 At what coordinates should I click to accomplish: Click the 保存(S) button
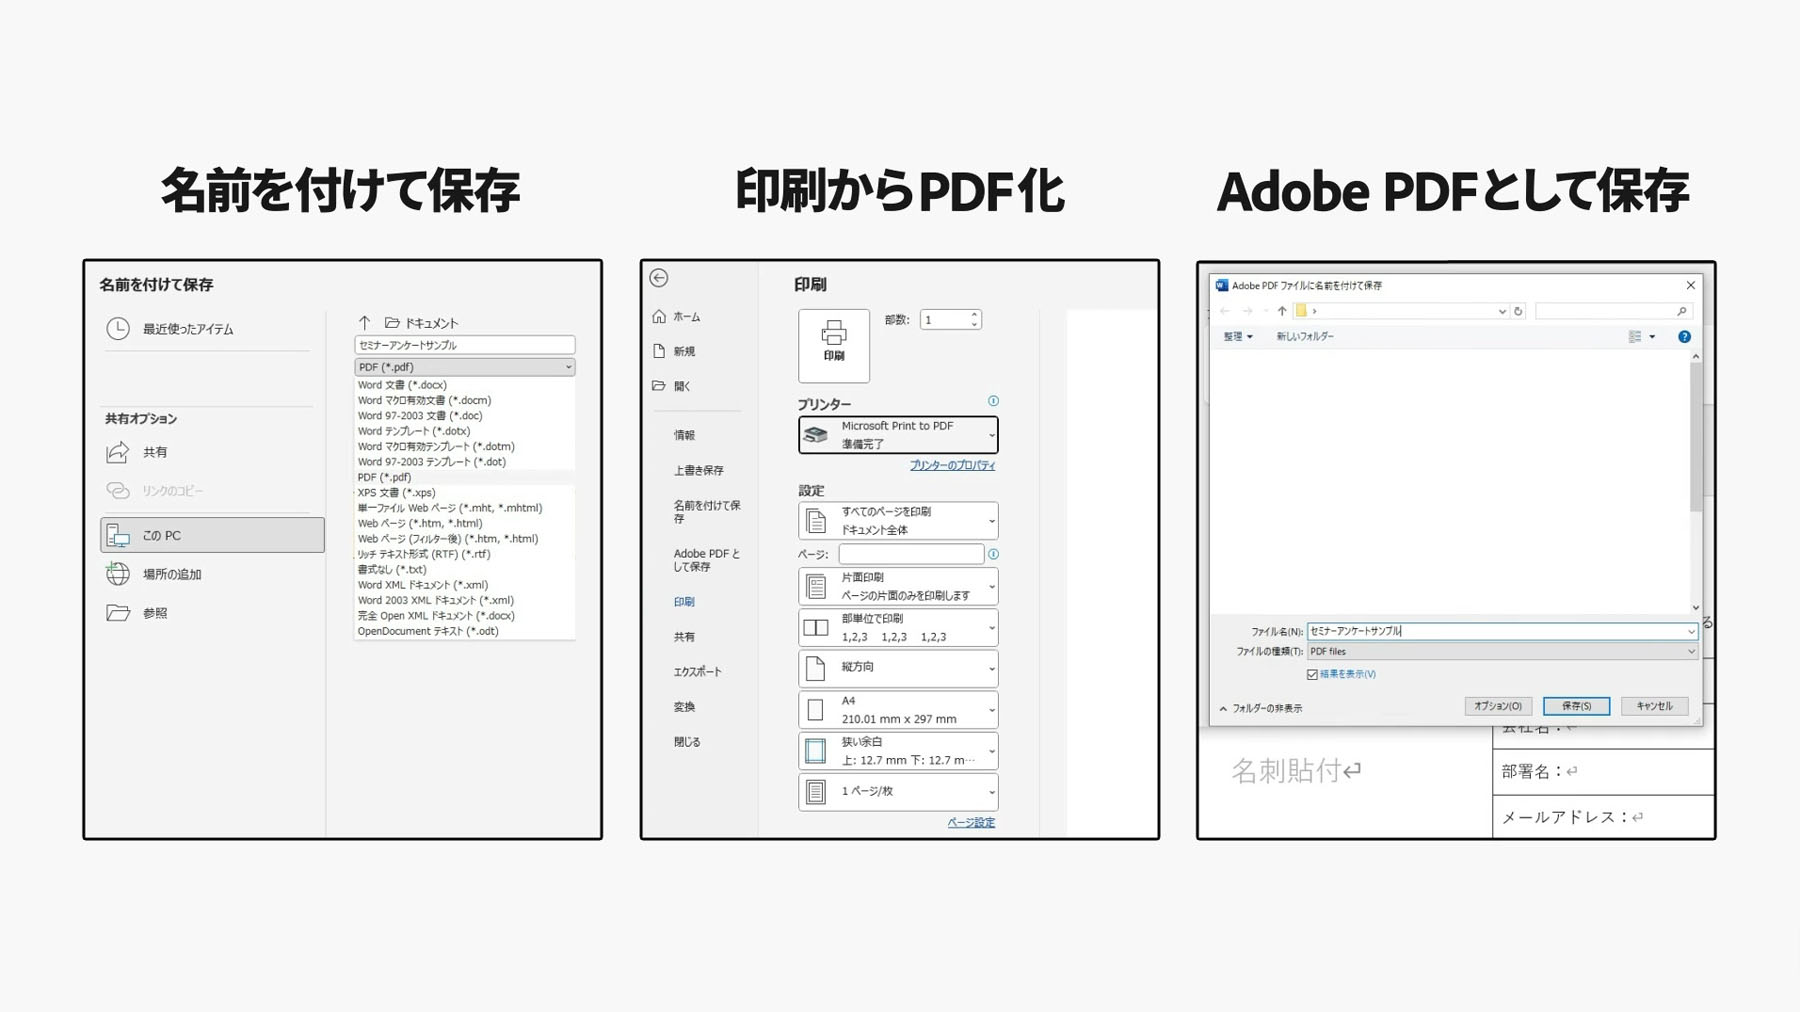pyautogui.click(x=1576, y=706)
